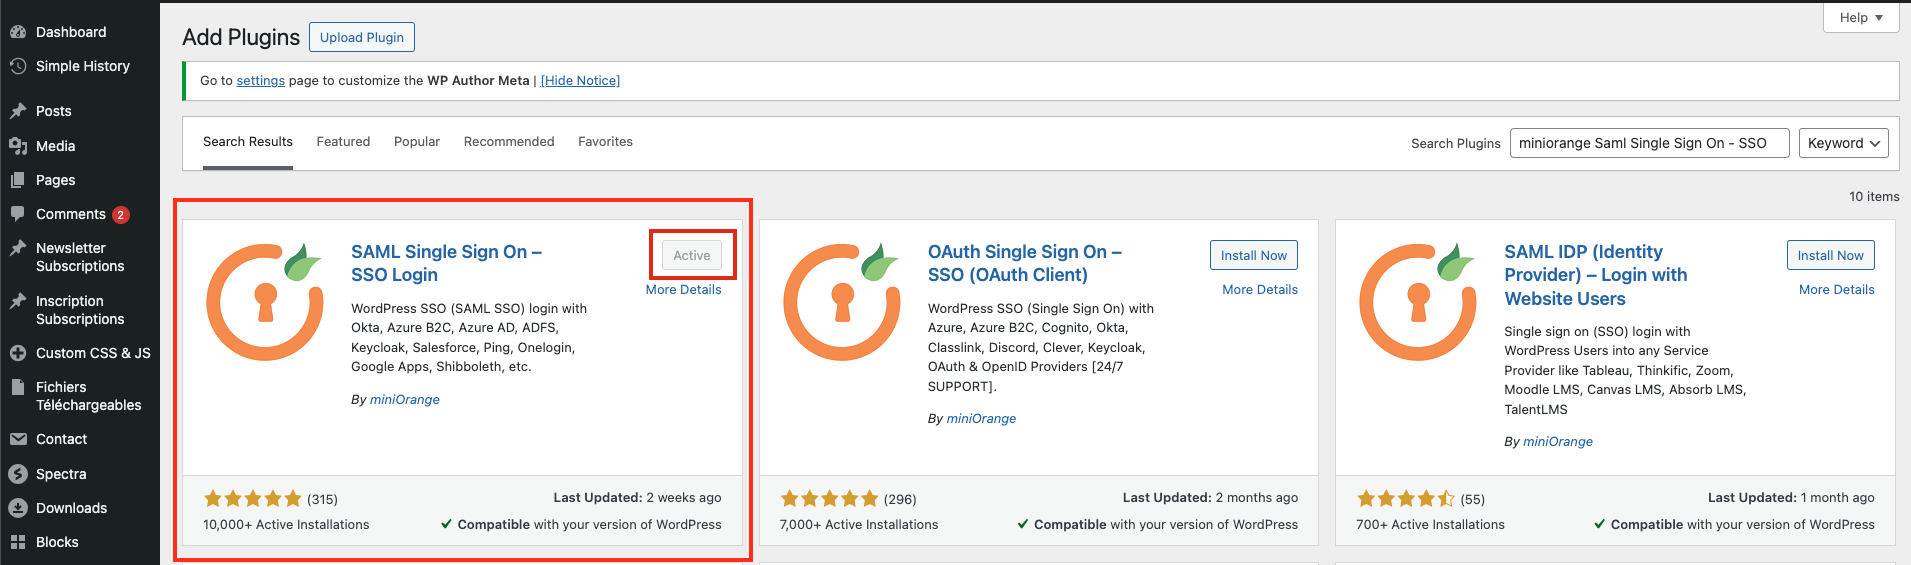This screenshot has width=1911, height=565.
Task: Click the Contact envelope icon
Action: tap(18, 439)
